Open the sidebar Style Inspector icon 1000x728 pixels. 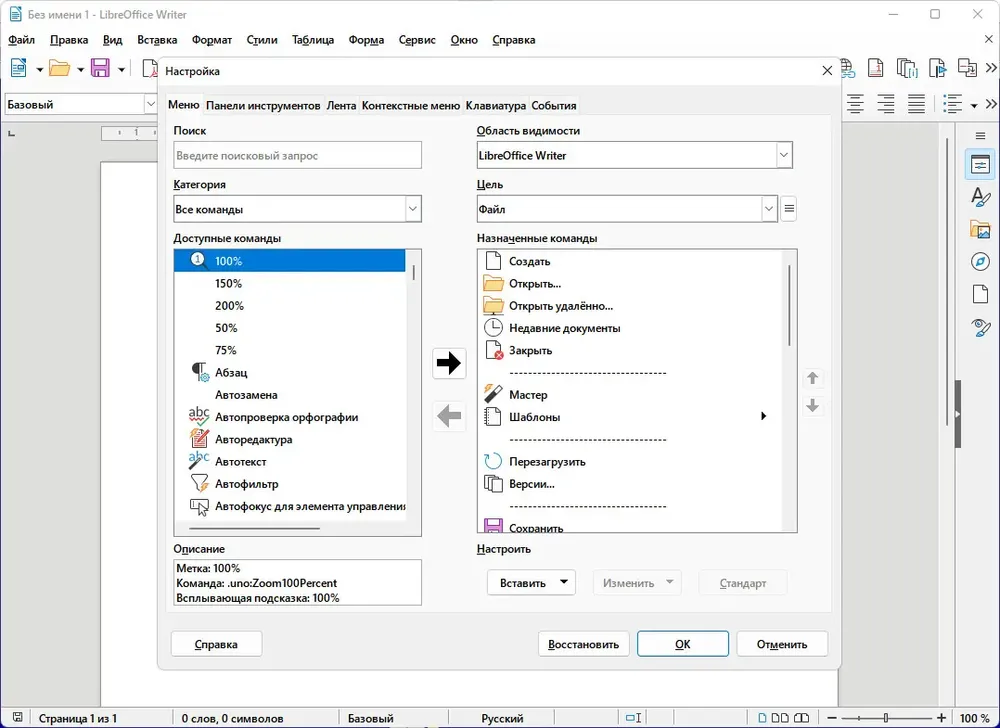tap(980, 328)
